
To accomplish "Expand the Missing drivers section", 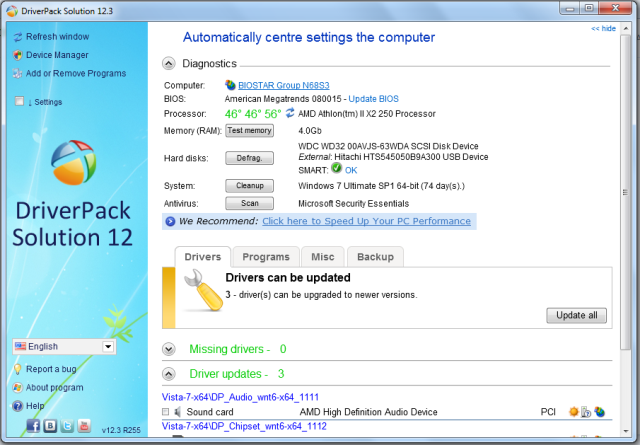I will point(169,349).
